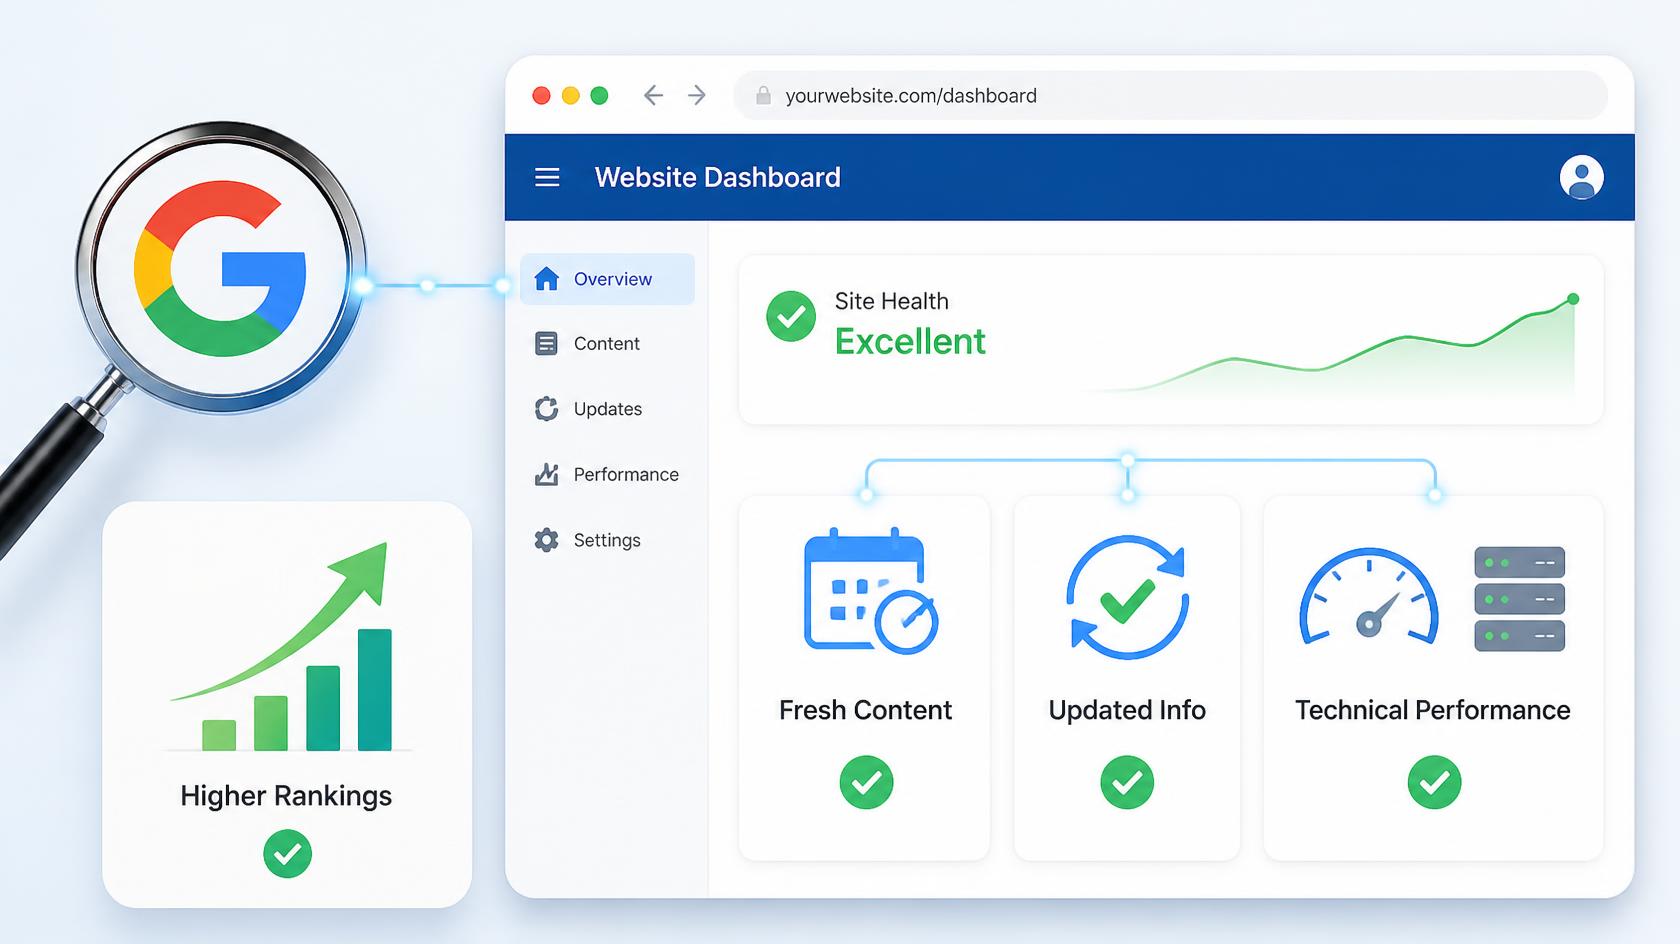Click the document icon beside Content
This screenshot has width=1680, height=944.
pos(546,344)
